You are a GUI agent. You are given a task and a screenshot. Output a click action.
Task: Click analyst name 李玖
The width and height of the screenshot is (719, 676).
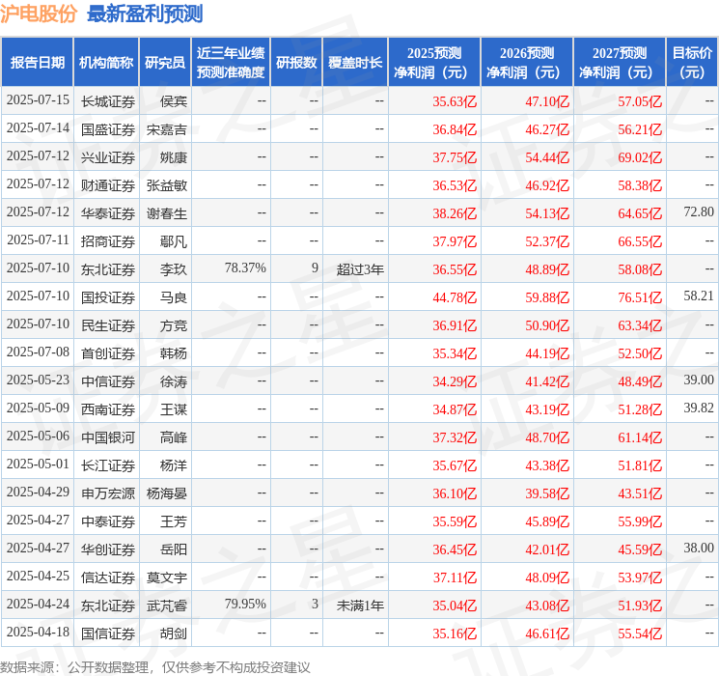pos(173,269)
